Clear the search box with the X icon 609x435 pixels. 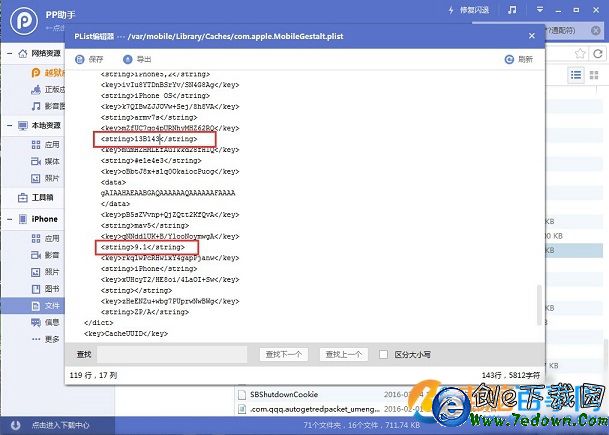point(596,30)
